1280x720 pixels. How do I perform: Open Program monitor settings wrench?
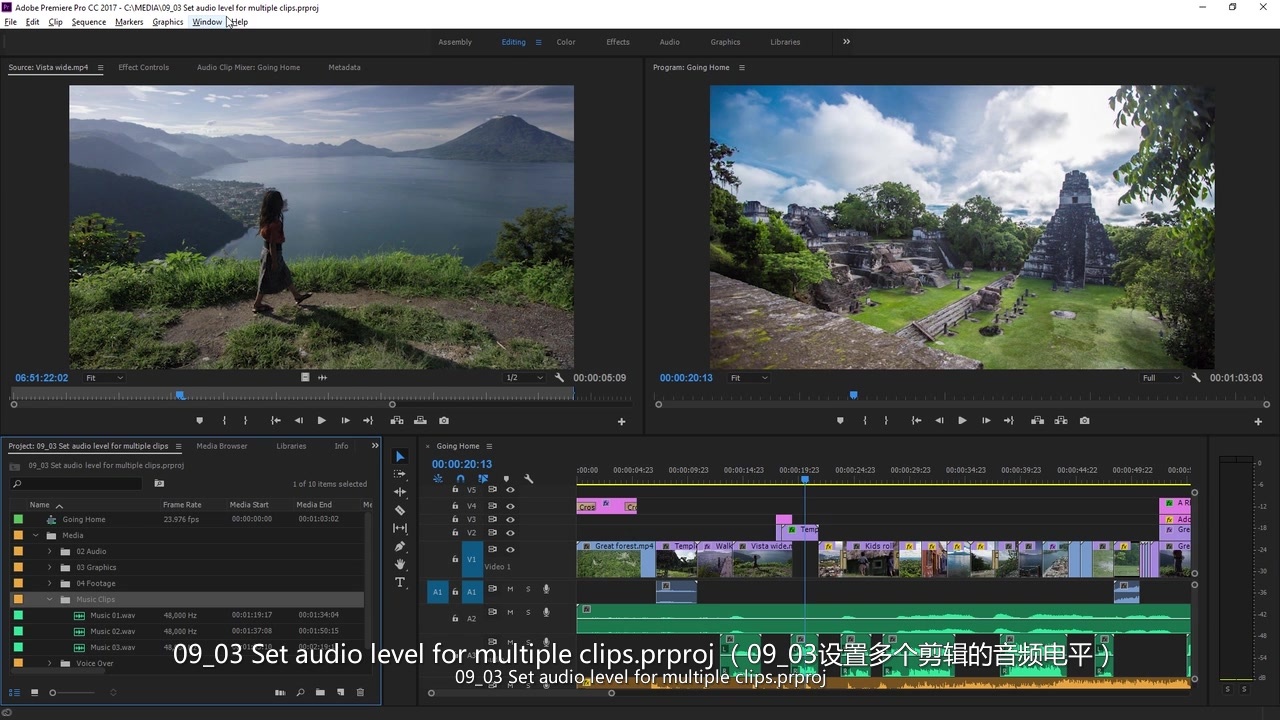coord(1196,378)
